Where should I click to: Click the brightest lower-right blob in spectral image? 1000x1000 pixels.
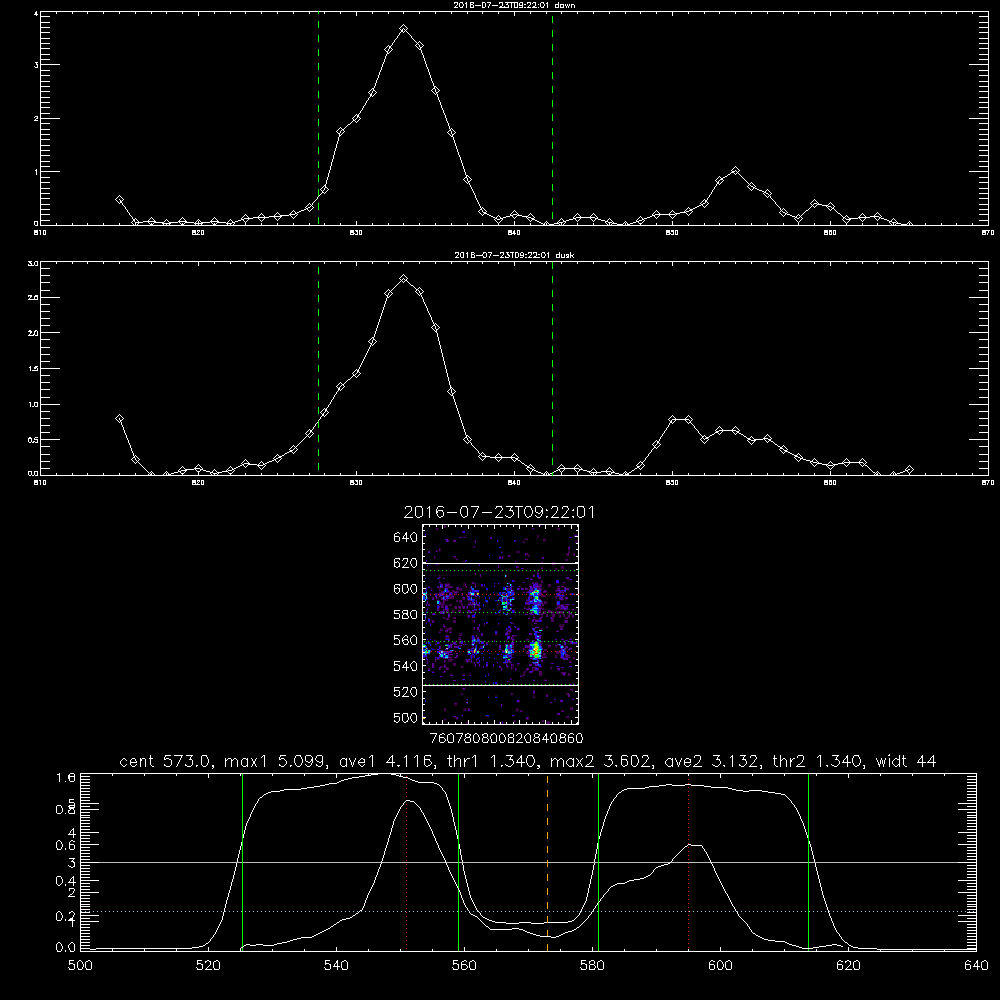pos(536,650)
